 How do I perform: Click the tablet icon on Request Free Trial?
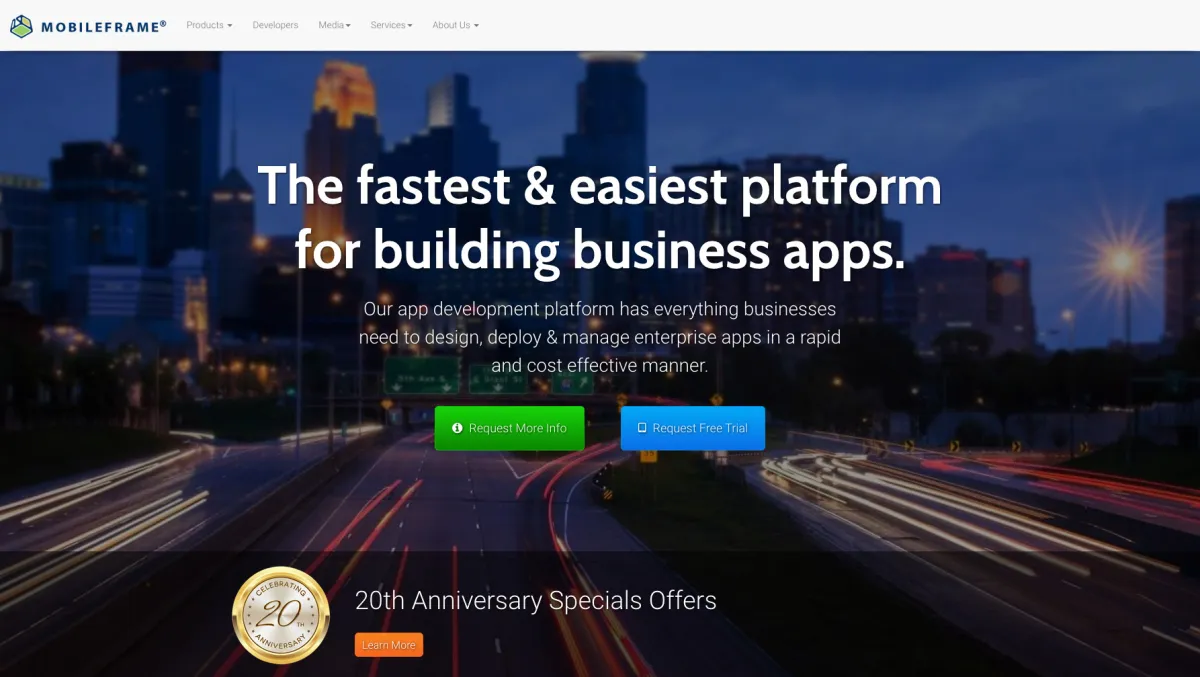coord(642,428)
